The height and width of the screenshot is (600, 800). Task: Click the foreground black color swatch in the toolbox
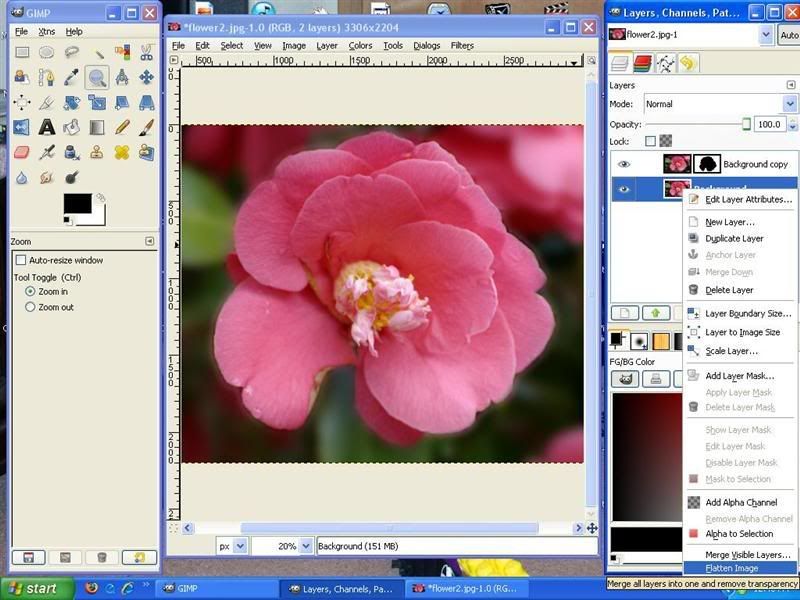pos(78,204)
